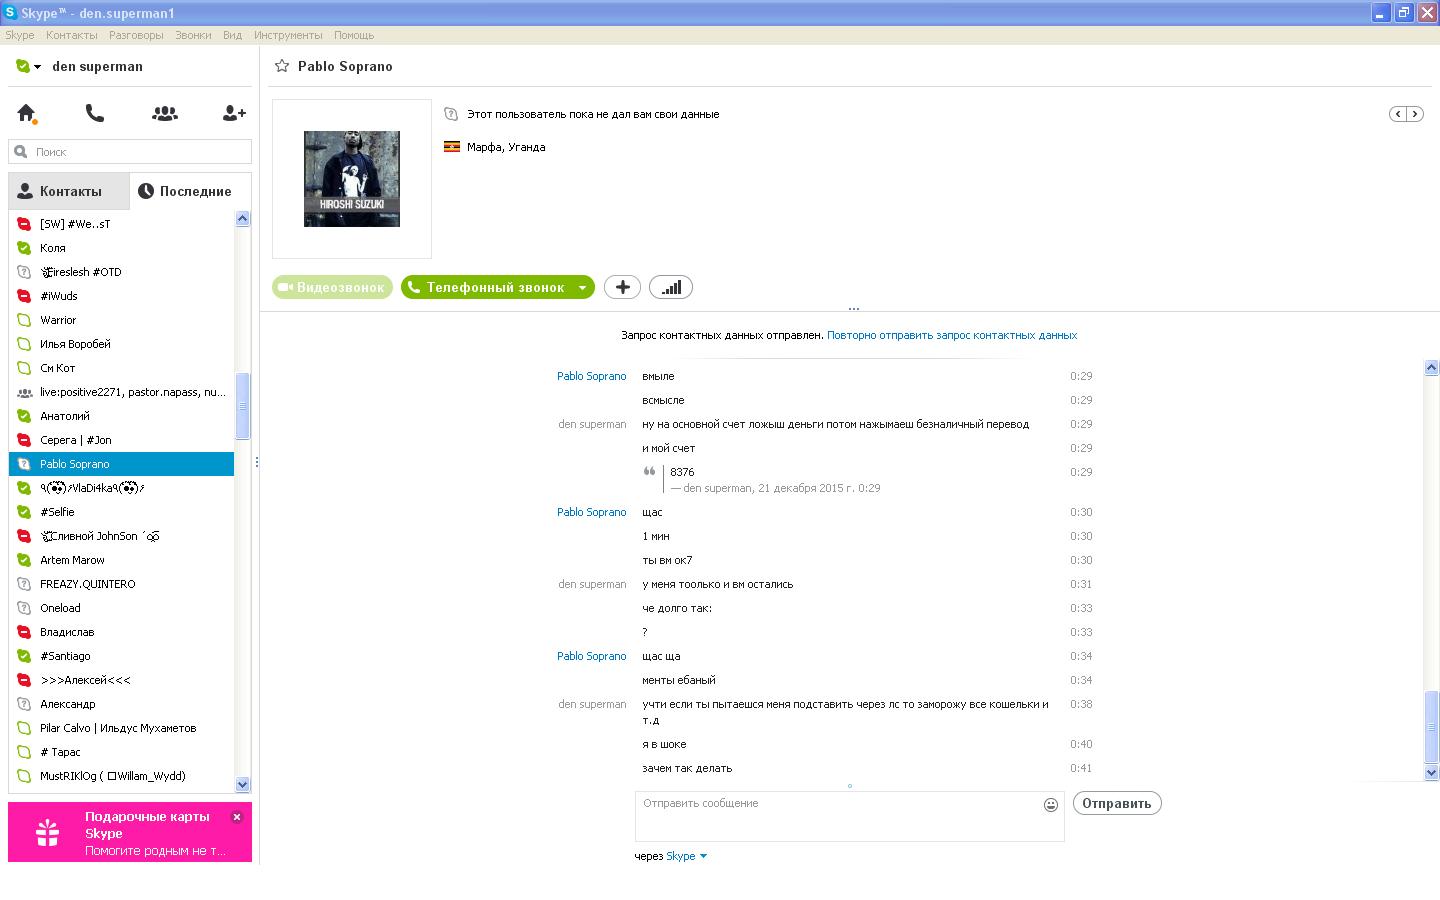The image size is (1440, 900).
Task: Click the den superman profile name
Action: click(x=97, y=67)
